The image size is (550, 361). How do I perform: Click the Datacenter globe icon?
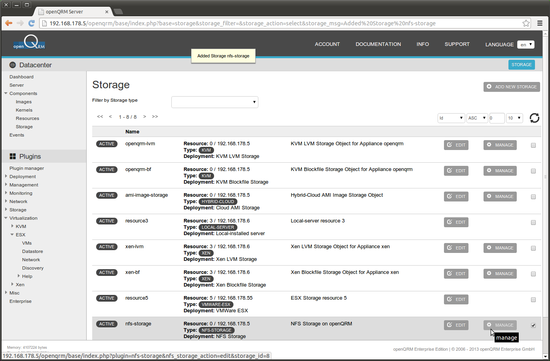[x=13, y=65]
